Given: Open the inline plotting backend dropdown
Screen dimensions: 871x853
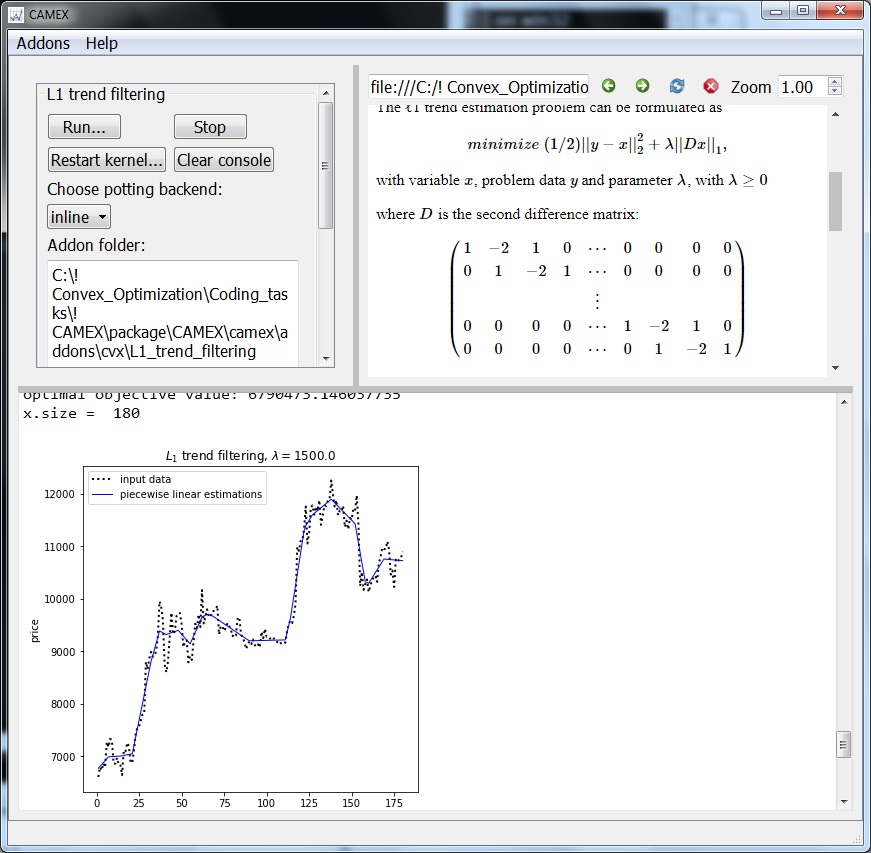Looking at the screenshot, I should (79, 217).
